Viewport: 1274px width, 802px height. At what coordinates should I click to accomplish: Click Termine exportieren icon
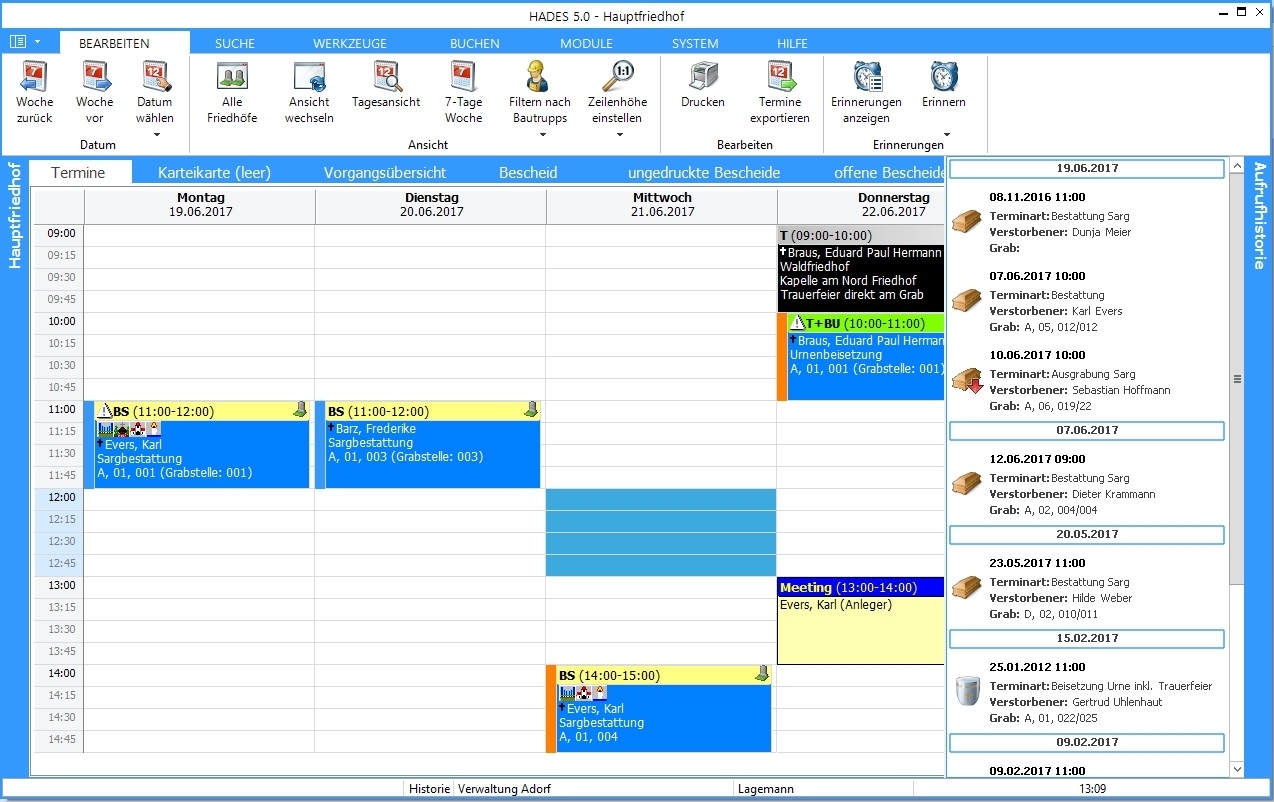(780, 77)
